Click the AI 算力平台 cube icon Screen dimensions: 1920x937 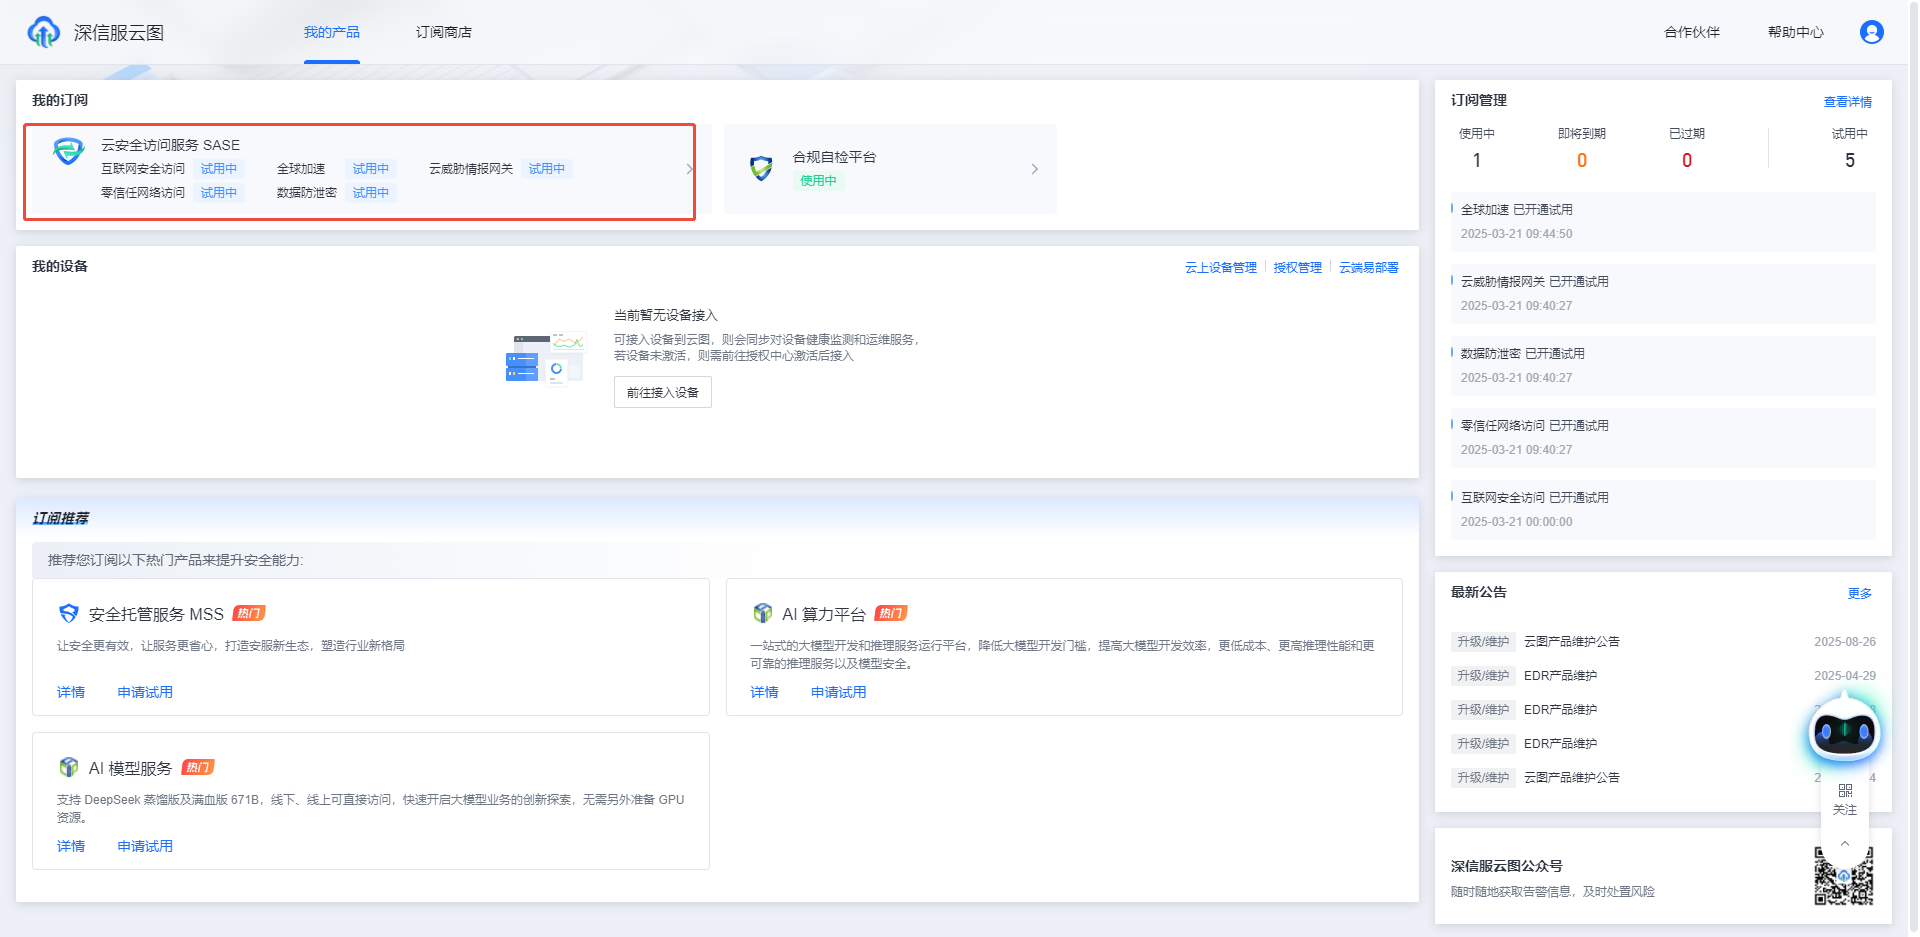point(763,613)
